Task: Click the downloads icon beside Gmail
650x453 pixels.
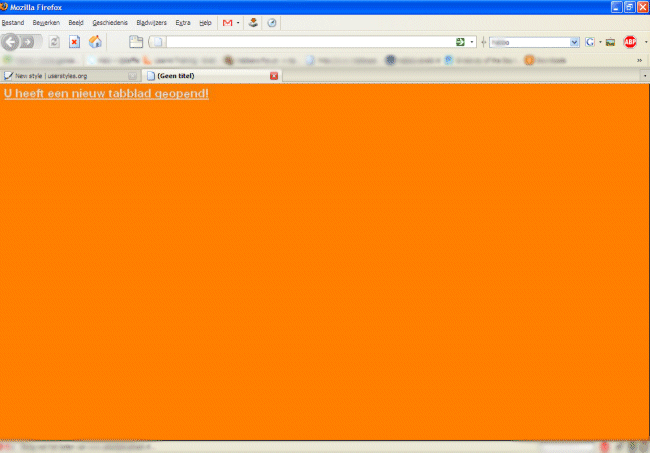Action: [253, 22]
